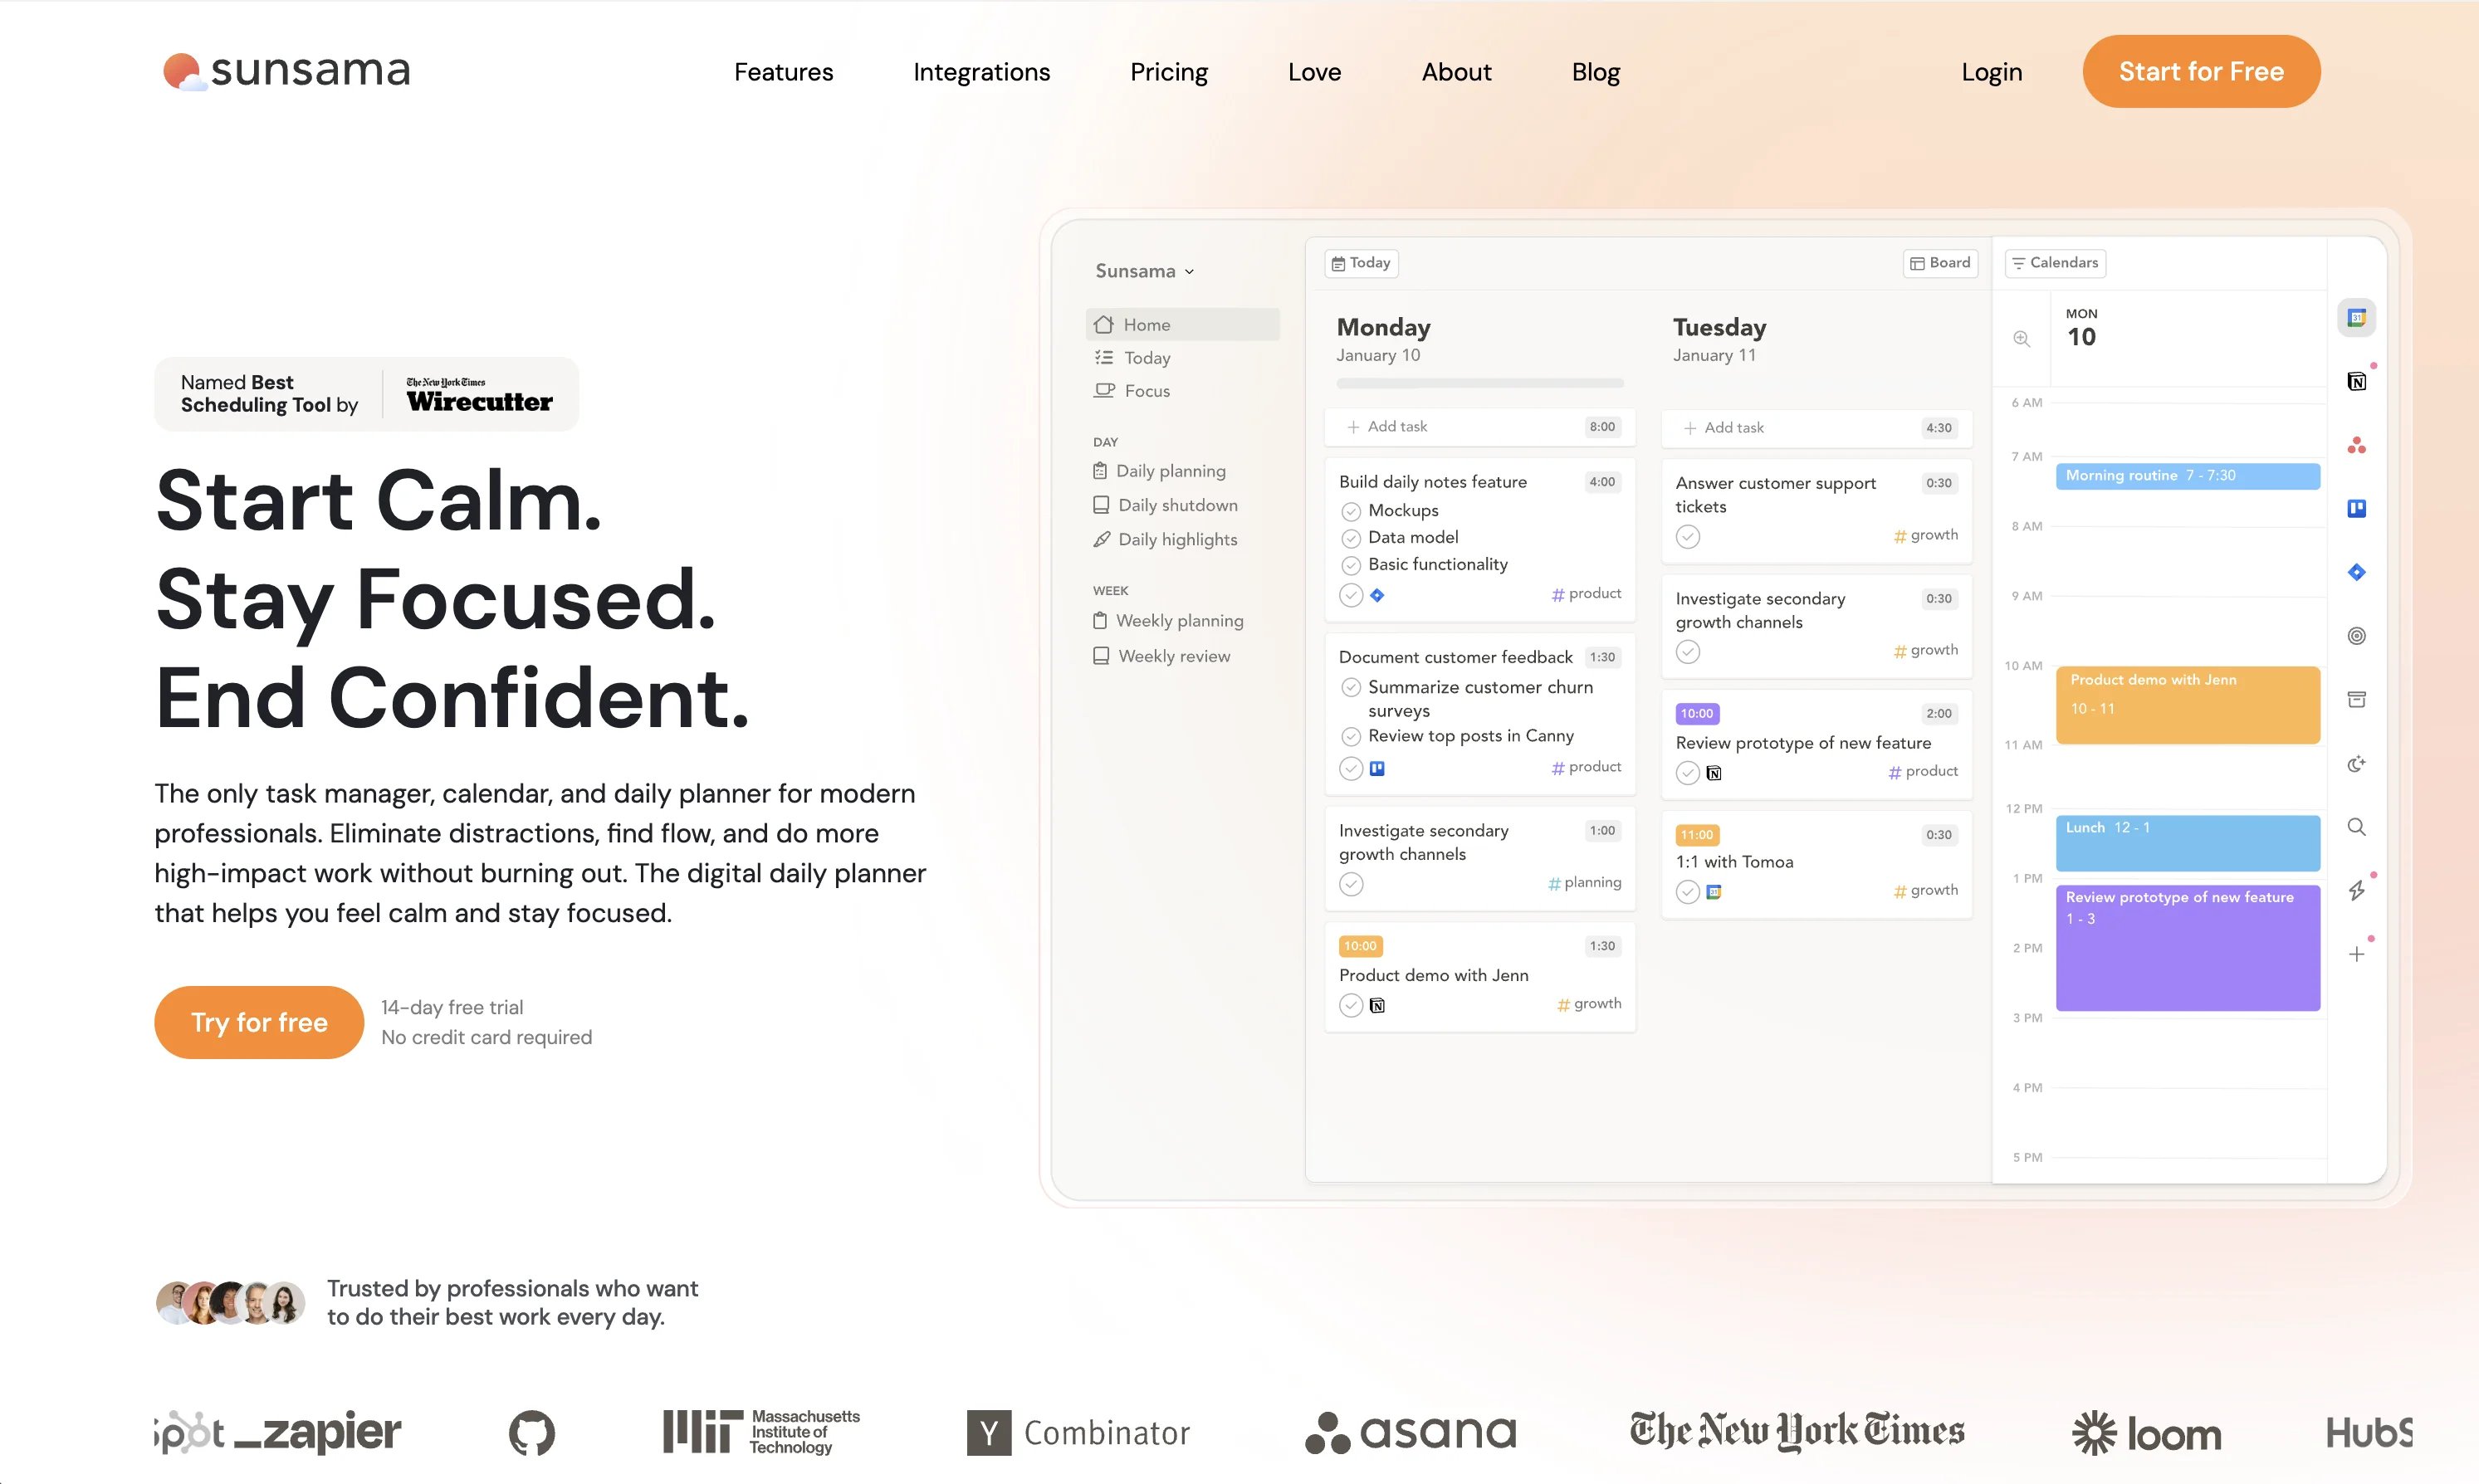Screen dimensions: 2479x1484
Task: Click the asana logo in trusted row
Action: pyautogui.click(x=1410, y=1432)
